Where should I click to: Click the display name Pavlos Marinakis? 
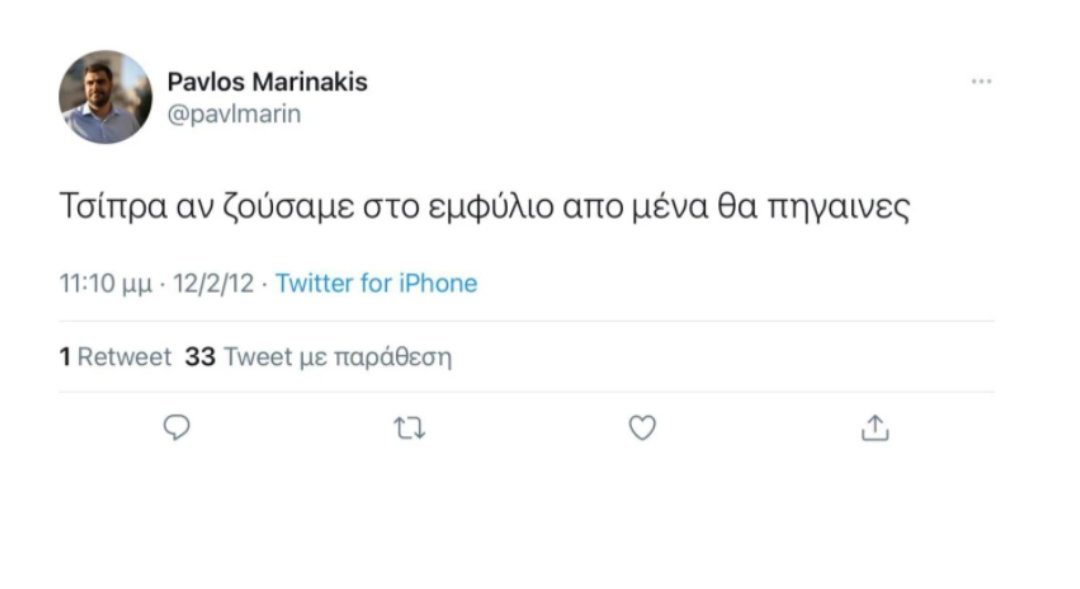point(267,82)
